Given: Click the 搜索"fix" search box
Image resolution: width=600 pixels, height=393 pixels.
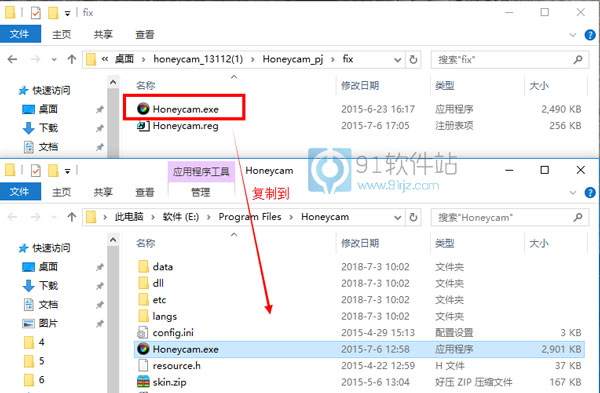Looking at the screenshot, I should [x=509, y=60].
